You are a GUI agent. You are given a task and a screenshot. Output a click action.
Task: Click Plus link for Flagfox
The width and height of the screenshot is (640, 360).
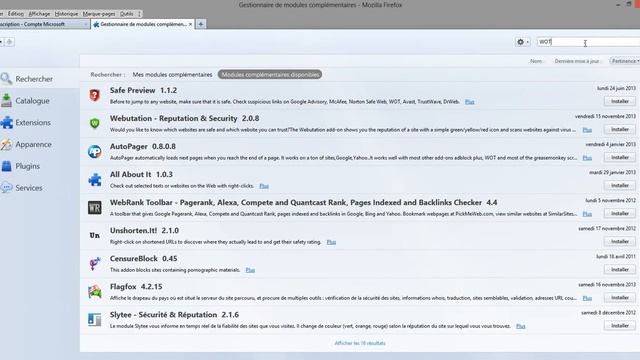[x=587, y=298]
